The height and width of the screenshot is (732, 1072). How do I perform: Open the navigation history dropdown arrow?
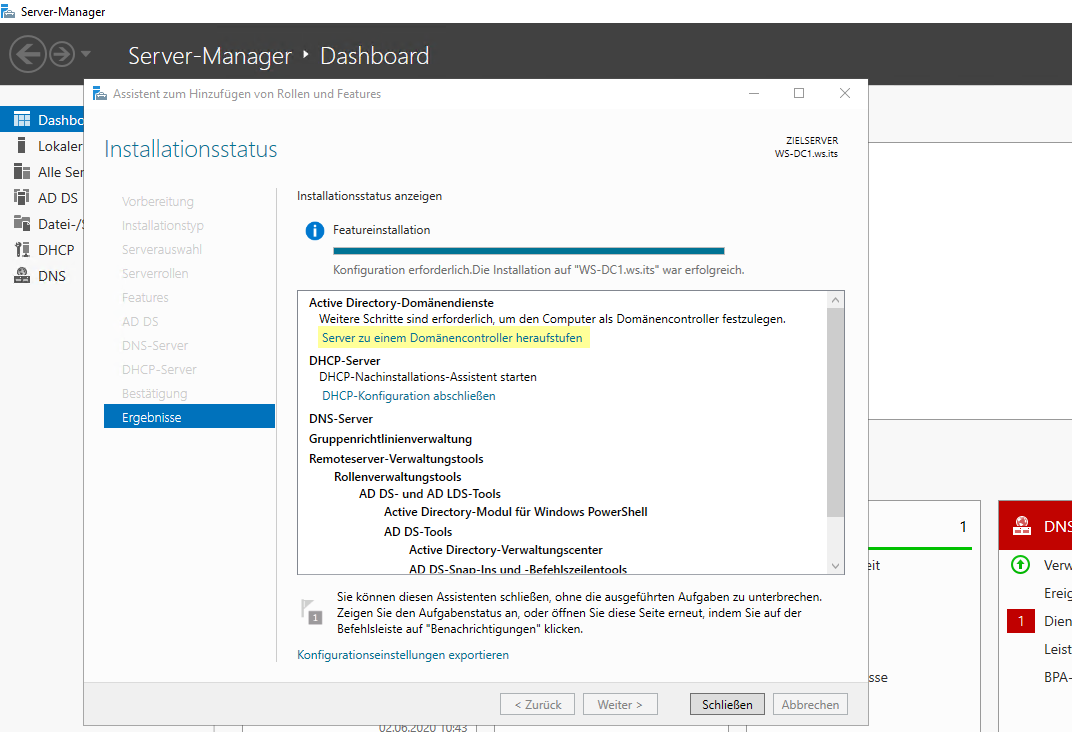point(85,53)
